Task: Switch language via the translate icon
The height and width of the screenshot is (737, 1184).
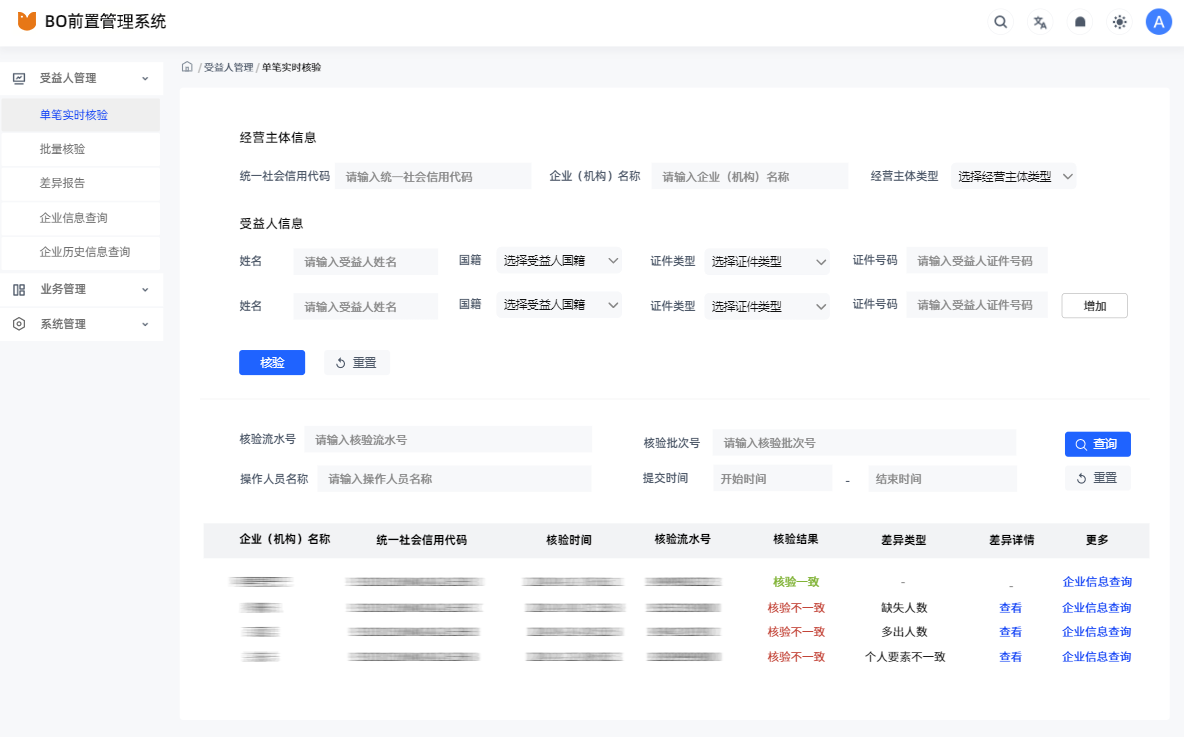Action: 1039,21
